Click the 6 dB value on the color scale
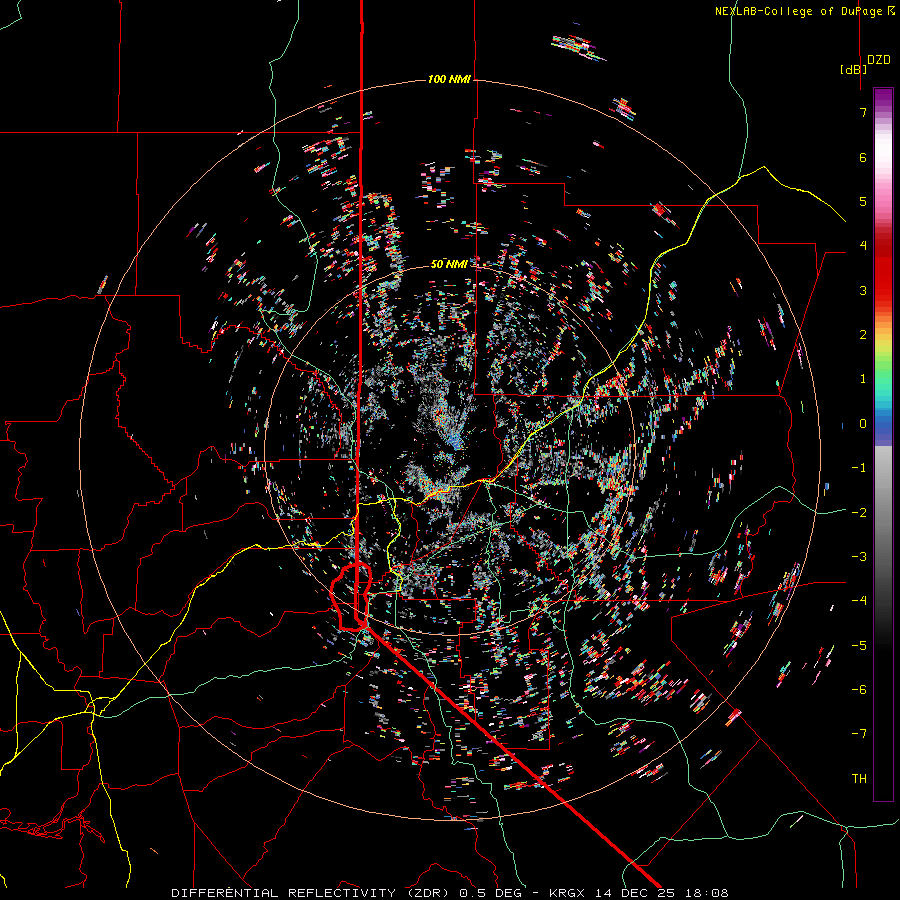 click(863, 157)
